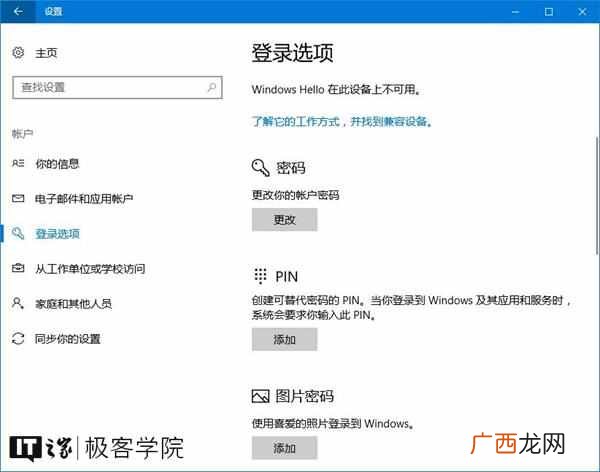Click 添加 button under 图片密码
600x472 pixels.
tap(284, 448)
